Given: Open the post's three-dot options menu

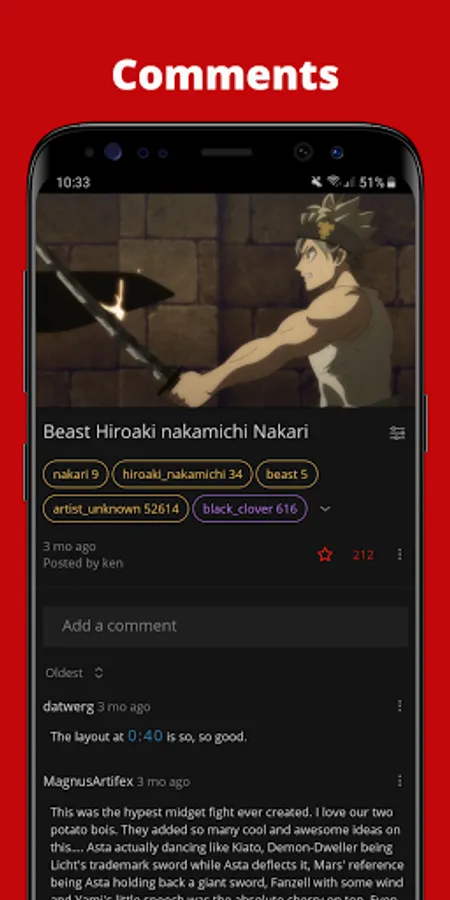Looking at the screenshot, I should (x=399, y=554).
